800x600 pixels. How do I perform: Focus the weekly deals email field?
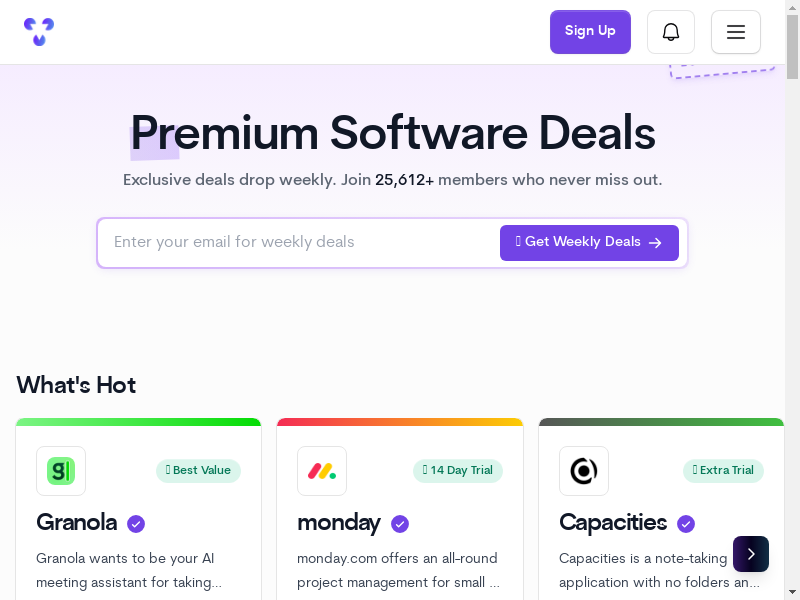click(300, 242)
